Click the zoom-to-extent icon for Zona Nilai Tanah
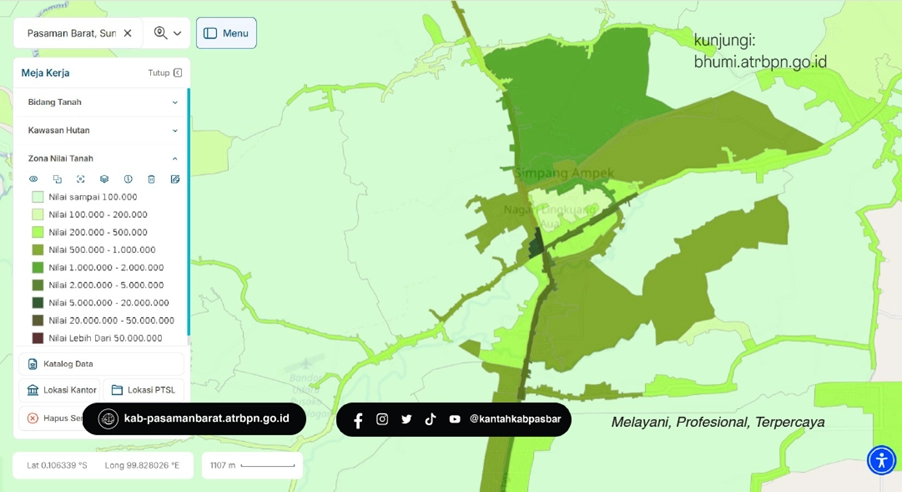Screen dimensions: 902x492 (x=81, y=179)
